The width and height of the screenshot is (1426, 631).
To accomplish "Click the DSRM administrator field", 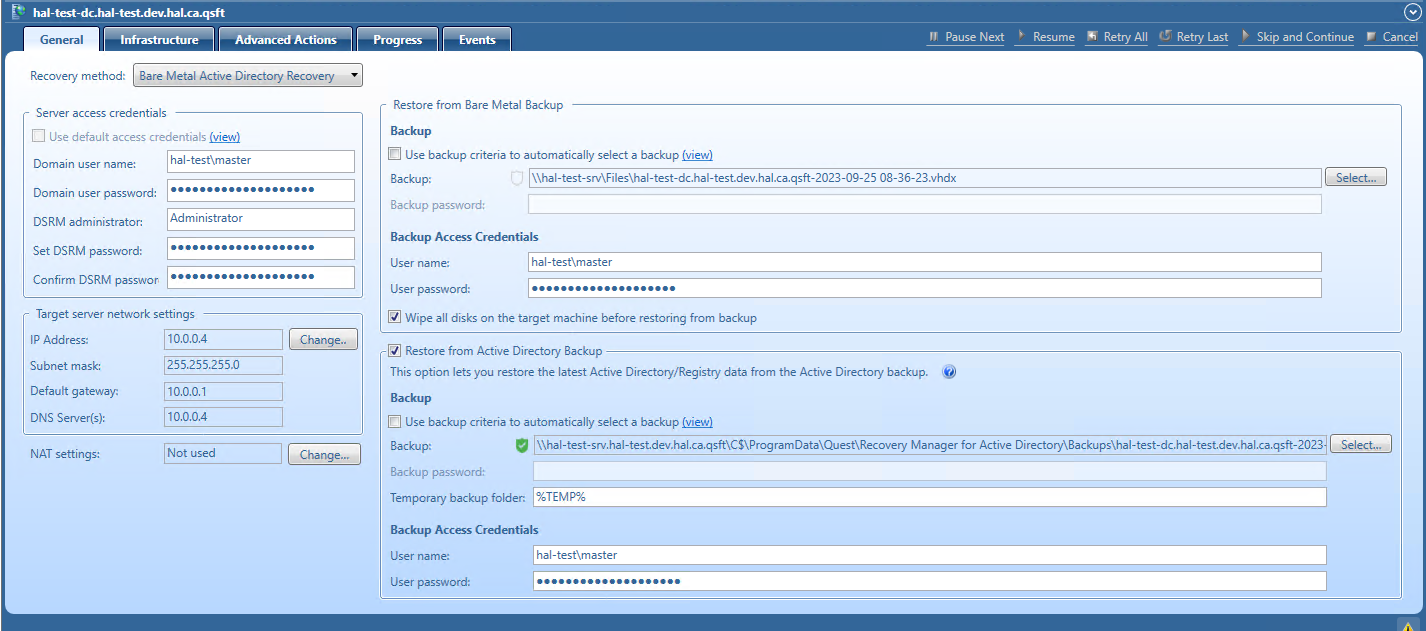I will click(261, 219).
